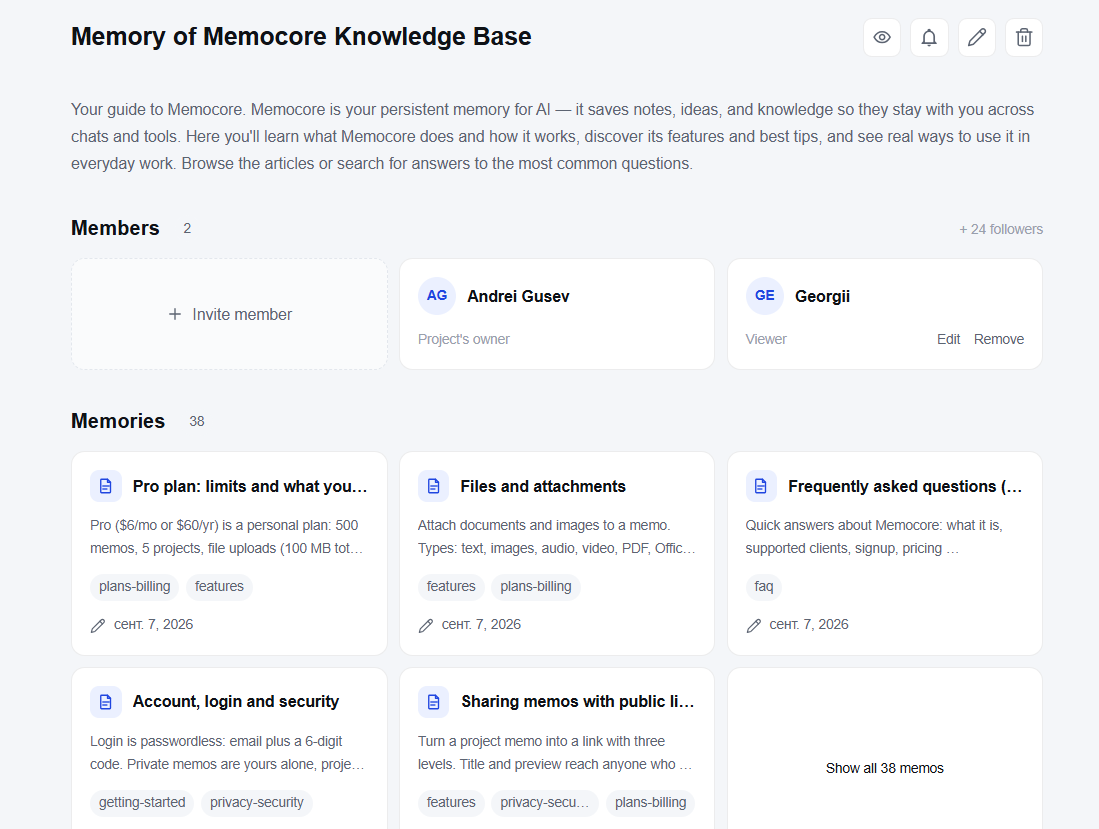The height and width of the screenshot is (829, 1099).
Task: Click the plus icon beside Invite member
Action: (x=175, y=314)
